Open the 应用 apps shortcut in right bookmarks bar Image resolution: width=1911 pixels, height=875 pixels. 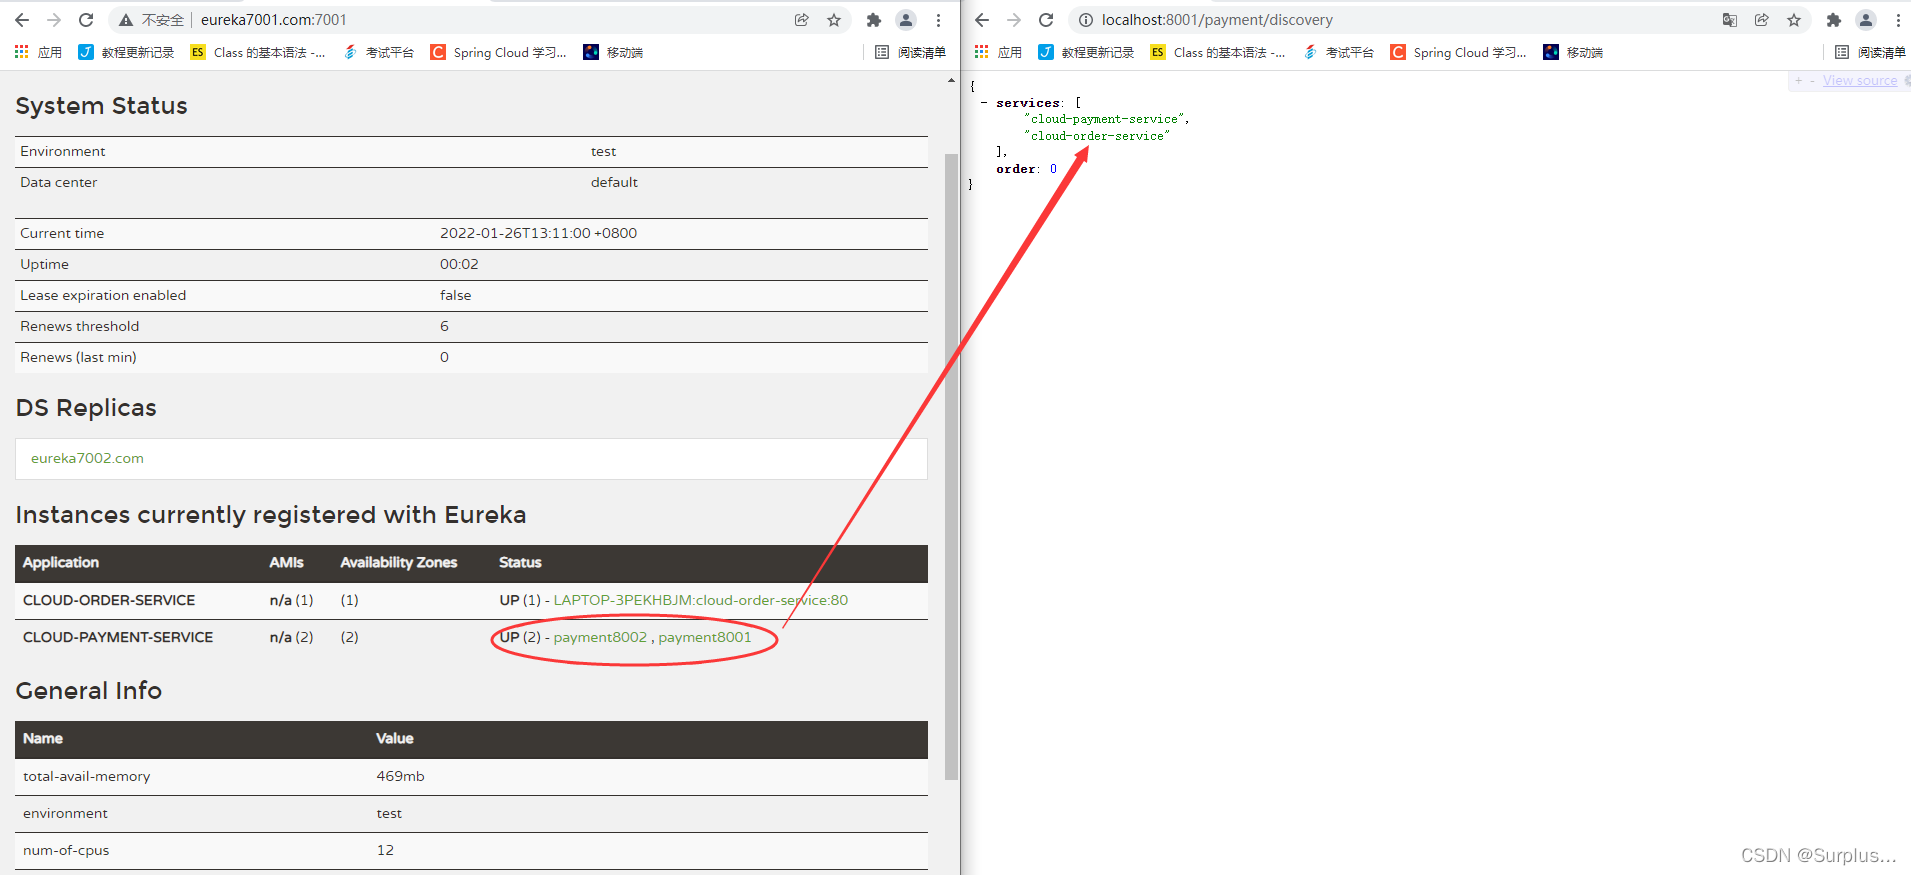[x=998, y=52]
